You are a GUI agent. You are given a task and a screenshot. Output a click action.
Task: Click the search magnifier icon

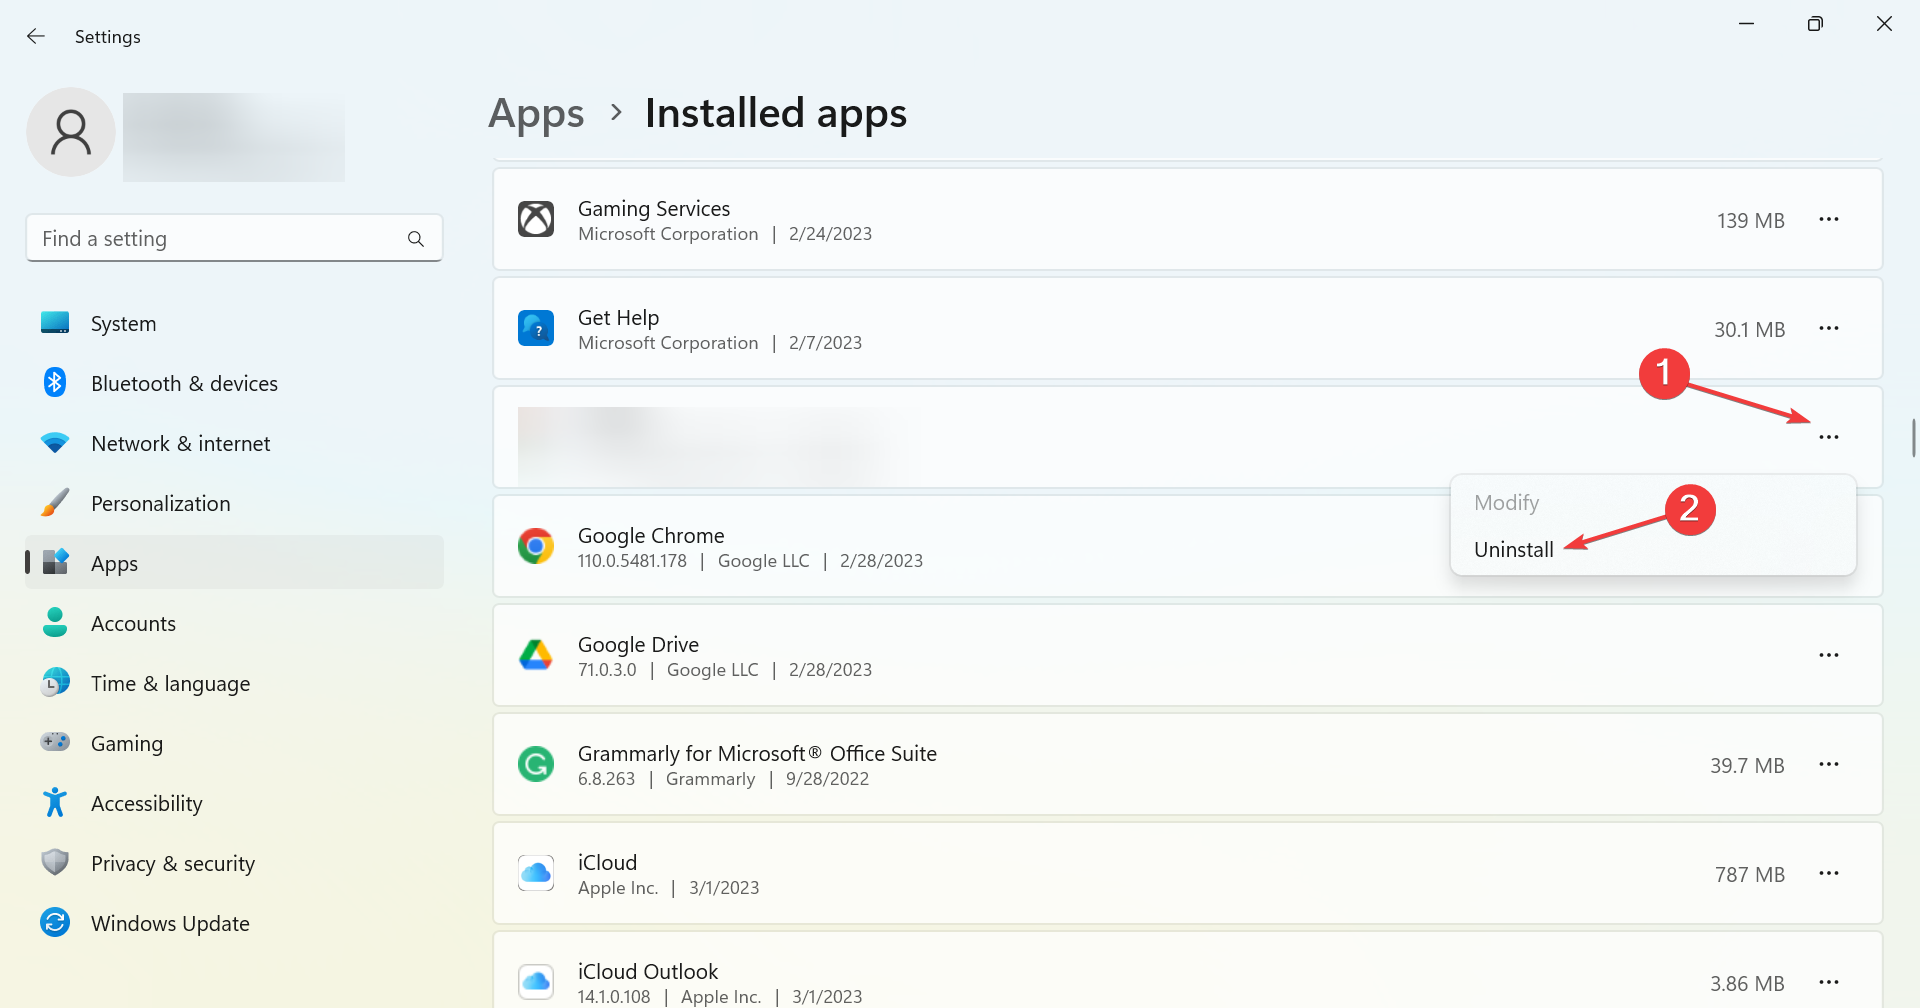click(416, 239)
